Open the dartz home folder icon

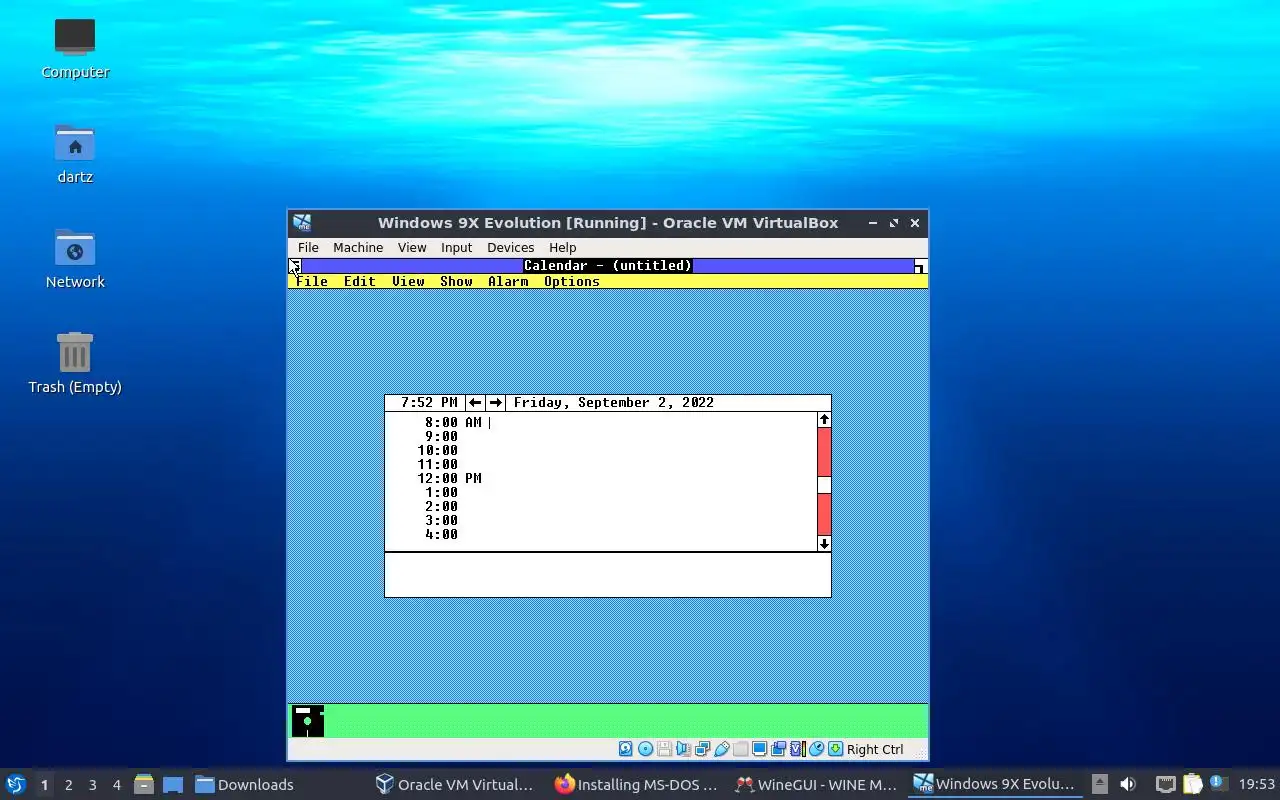coord(75,154)
